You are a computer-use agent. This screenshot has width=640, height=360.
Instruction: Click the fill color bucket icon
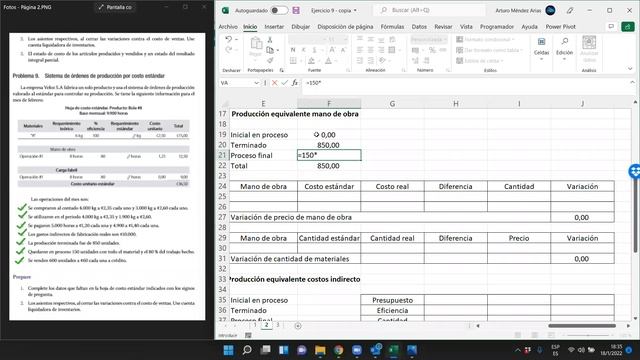[311, 60]
